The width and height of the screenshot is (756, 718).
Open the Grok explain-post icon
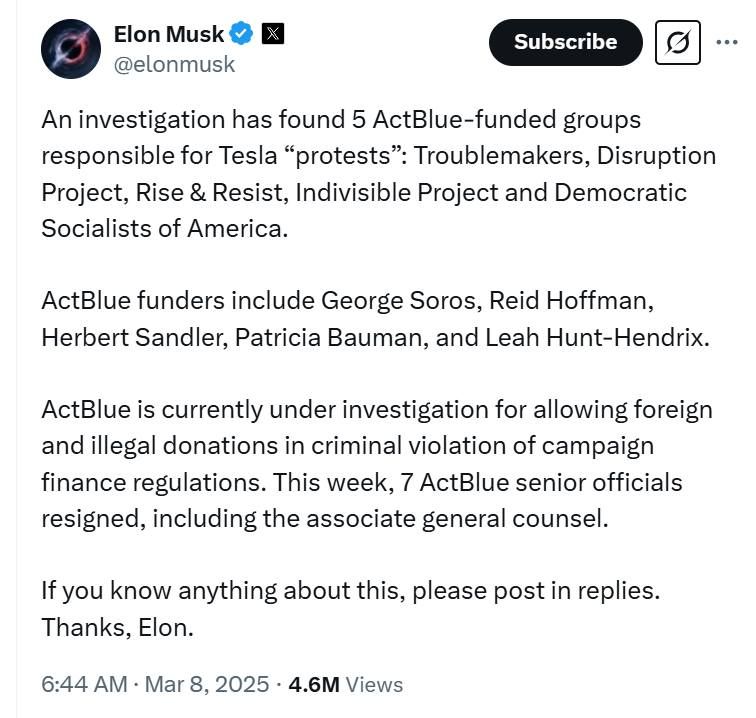click(677, 42)
